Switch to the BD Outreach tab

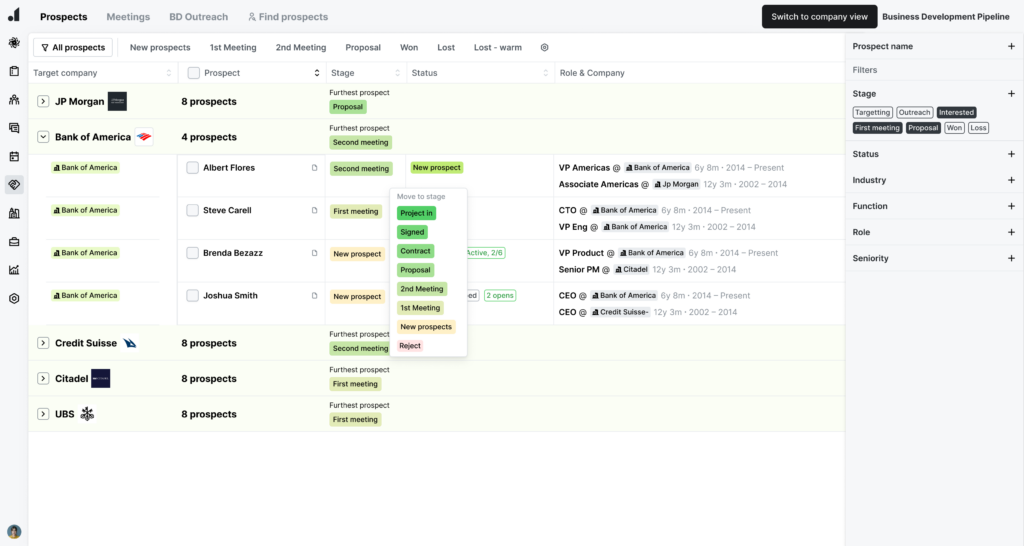(x=199, y=17)
